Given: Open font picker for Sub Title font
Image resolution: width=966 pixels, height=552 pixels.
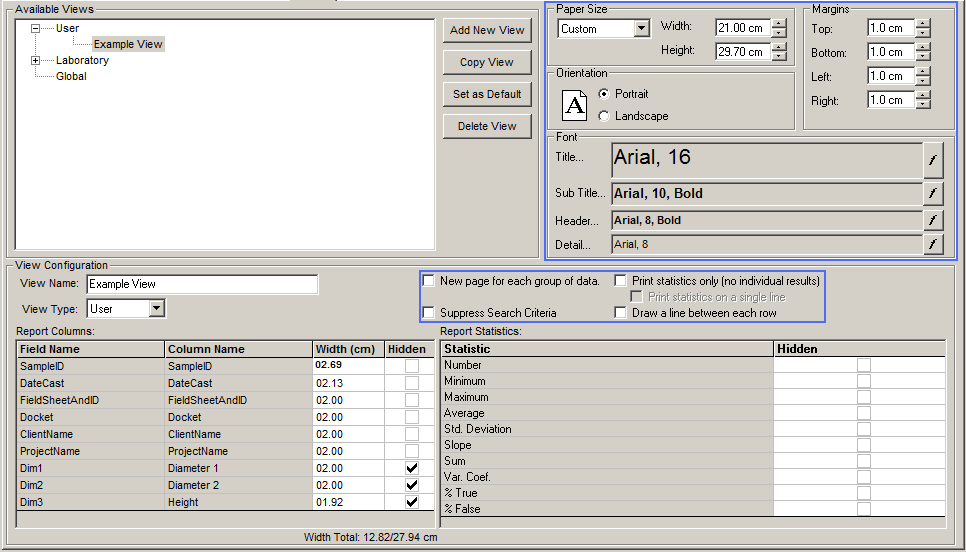Looking at the screenshot, I should point(932,194).
